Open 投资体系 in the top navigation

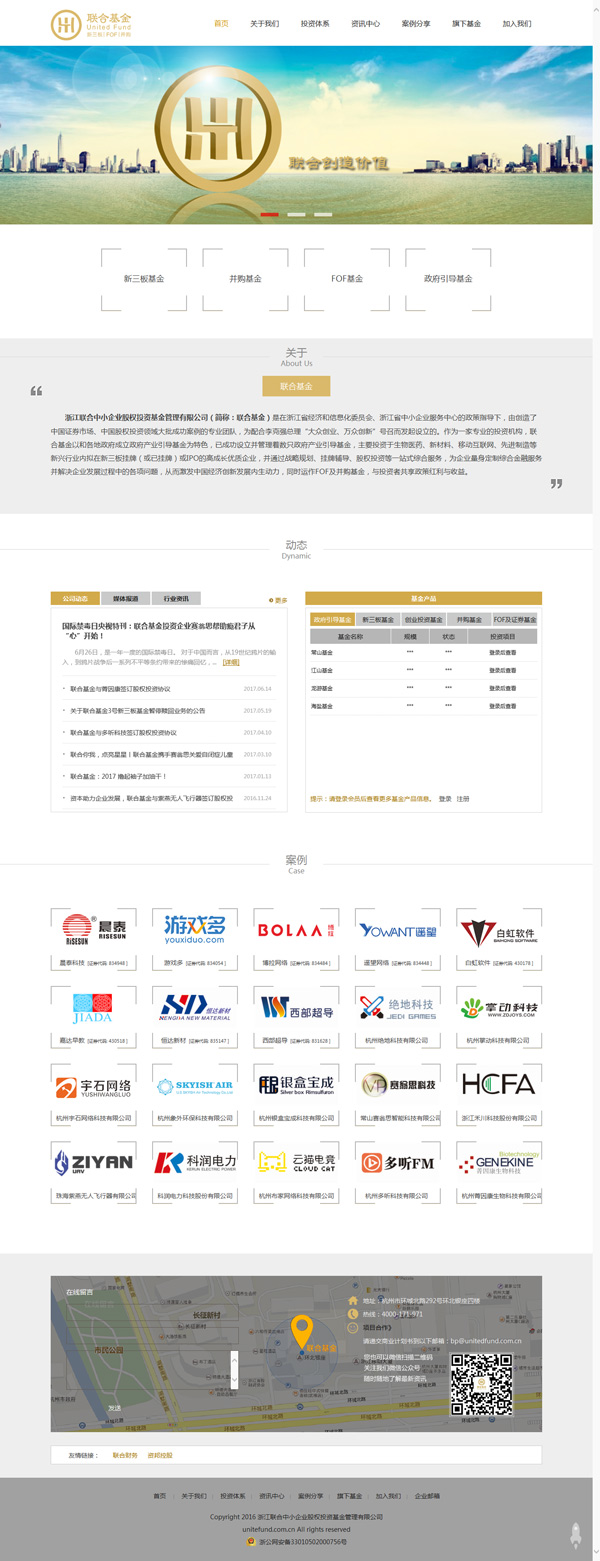(x=315, y=23)
